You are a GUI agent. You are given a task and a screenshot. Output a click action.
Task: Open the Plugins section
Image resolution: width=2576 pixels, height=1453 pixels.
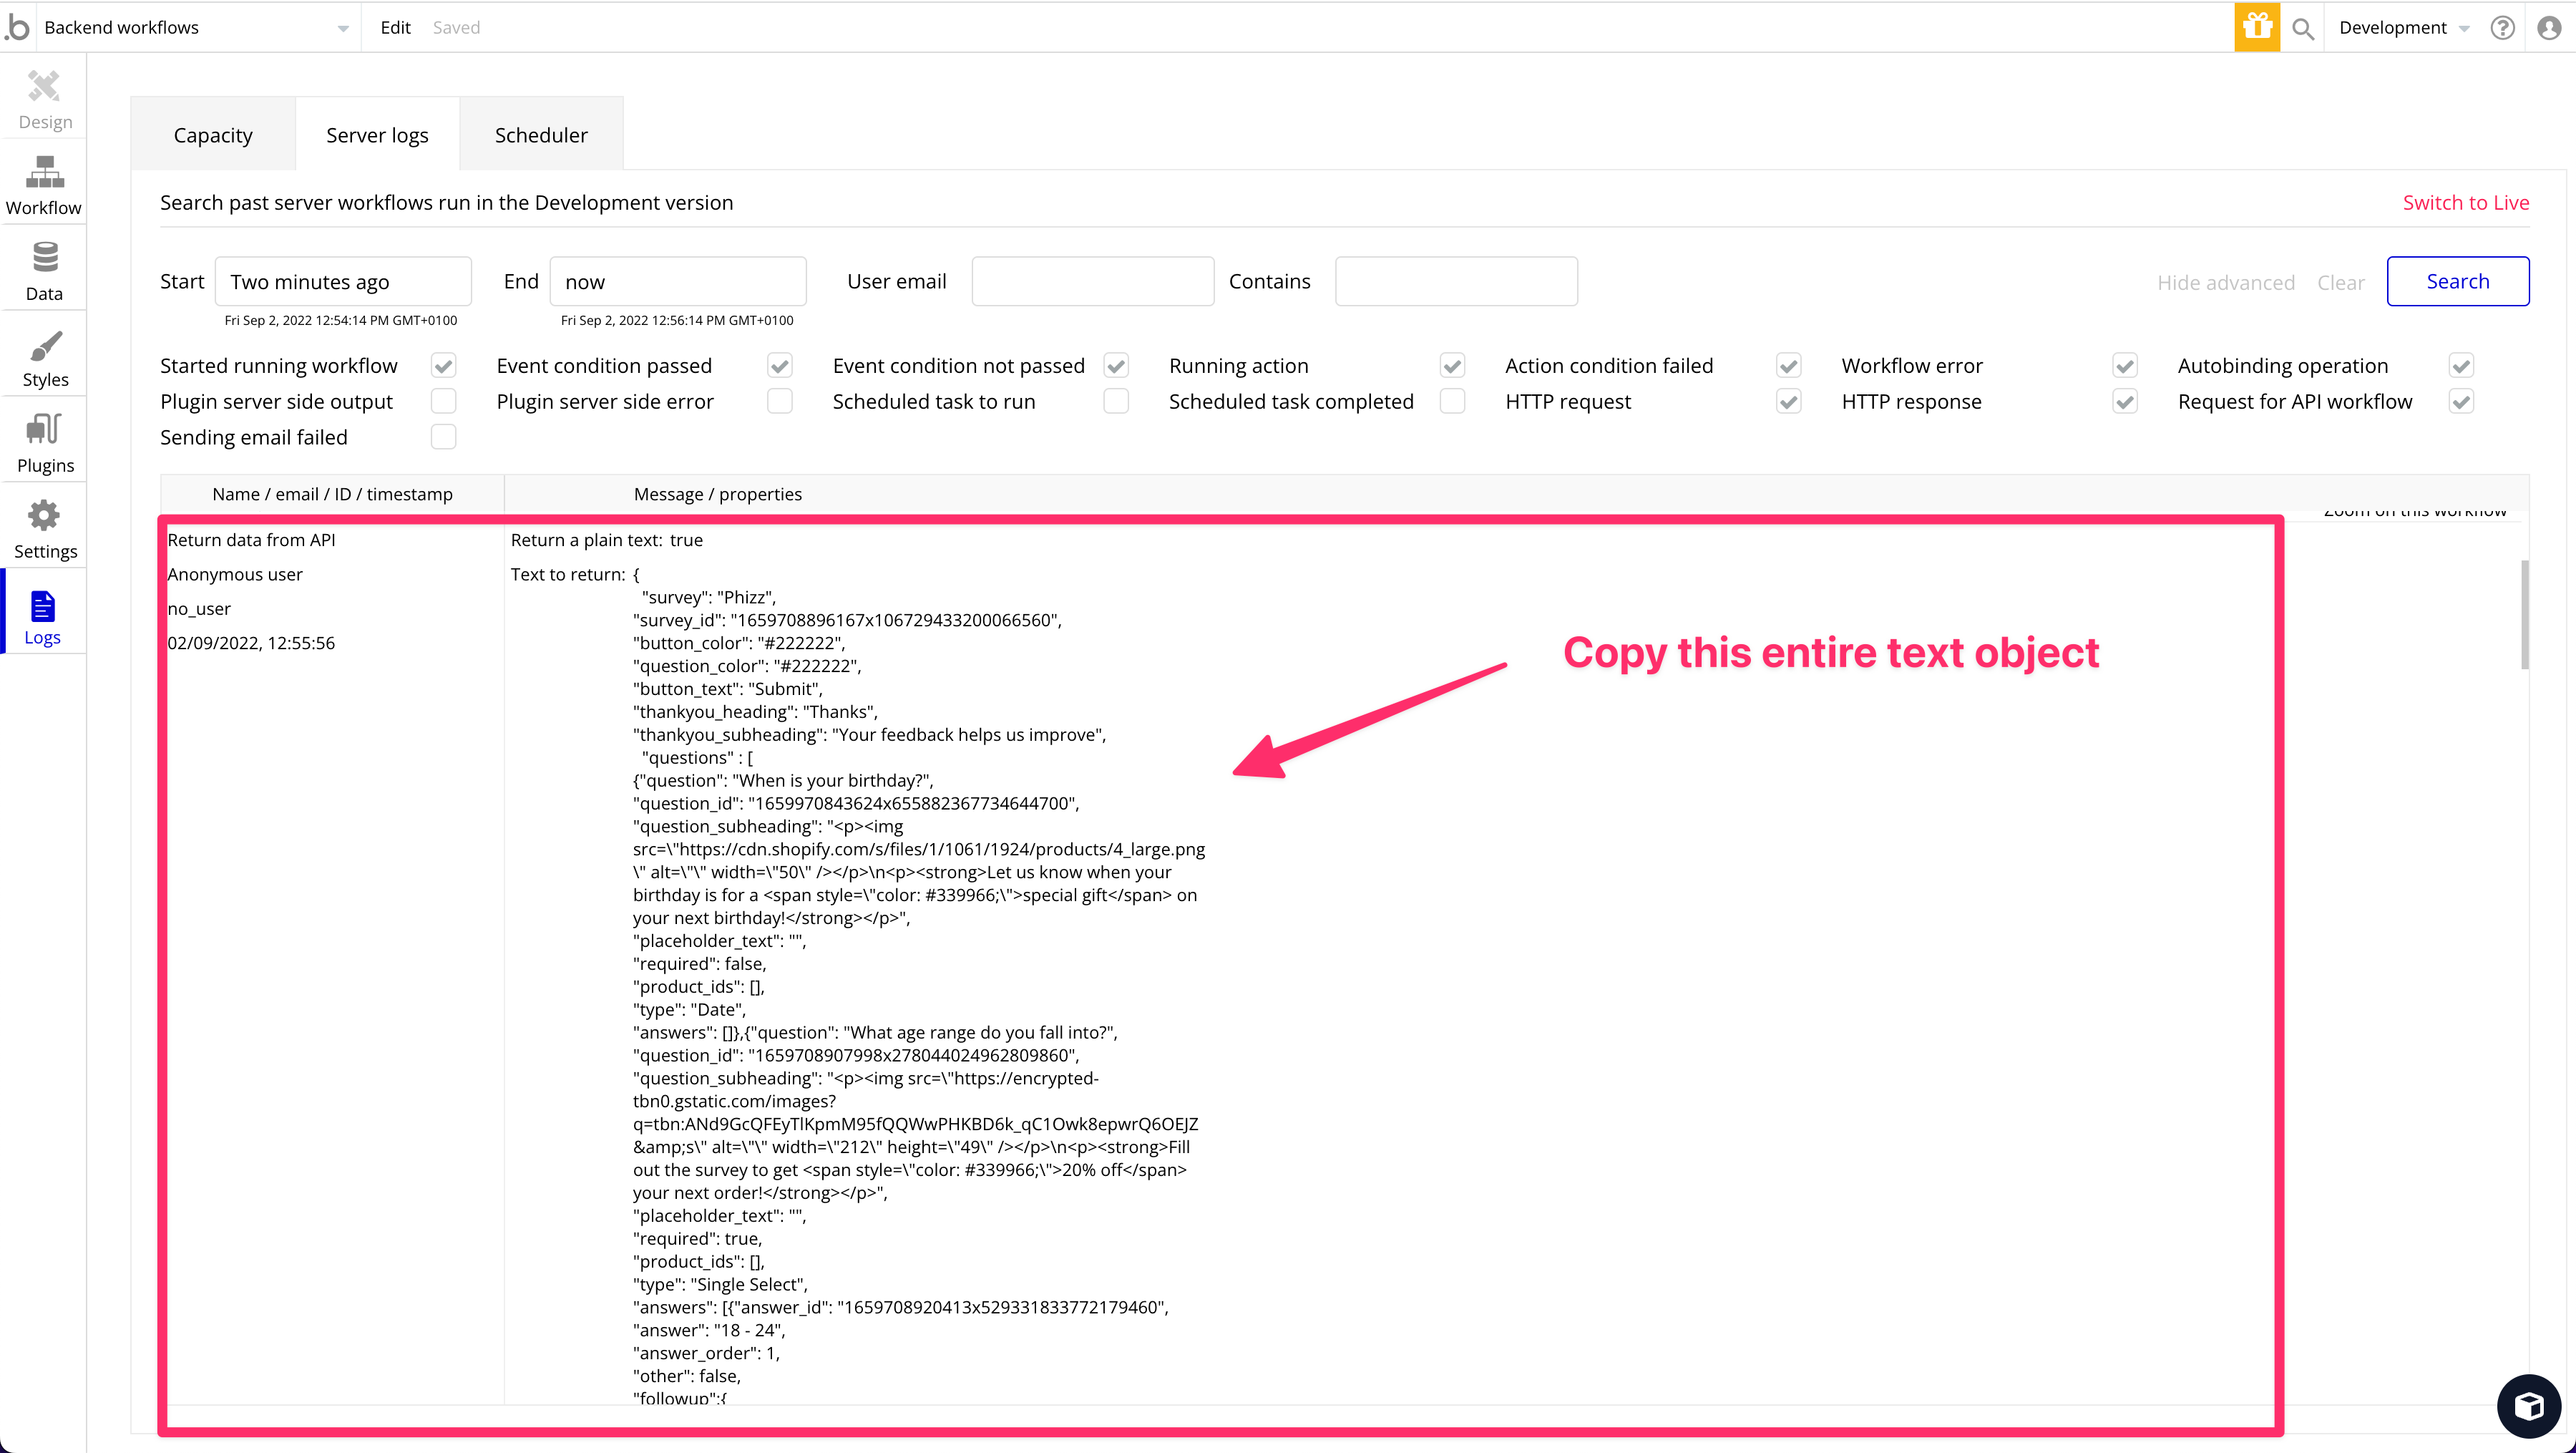pyautogui.click(x=44, y=440)
